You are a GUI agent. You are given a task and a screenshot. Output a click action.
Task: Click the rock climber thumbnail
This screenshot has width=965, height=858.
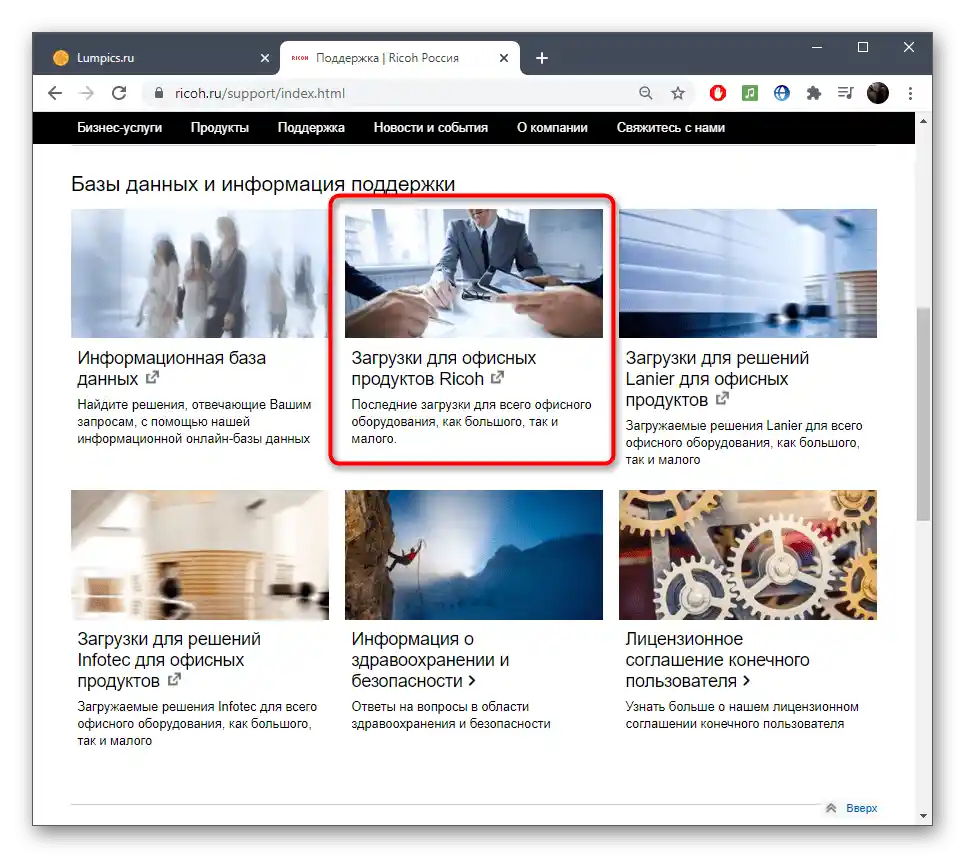pos(473,555)
